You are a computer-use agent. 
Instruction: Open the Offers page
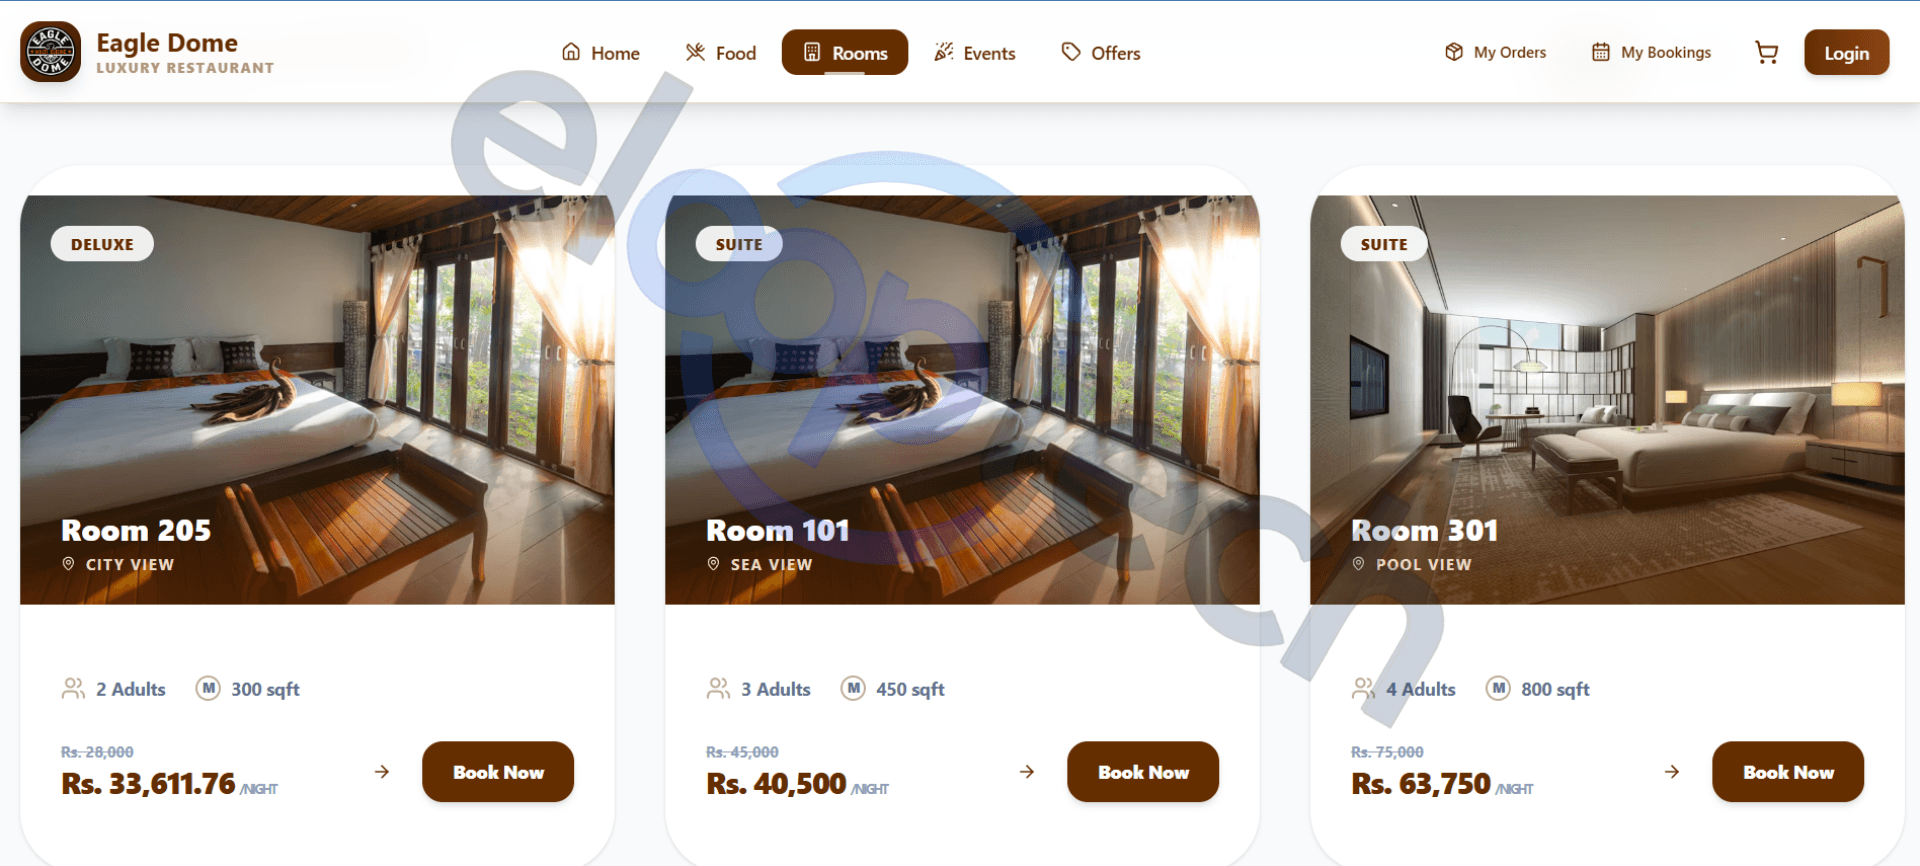(1101, 53)
